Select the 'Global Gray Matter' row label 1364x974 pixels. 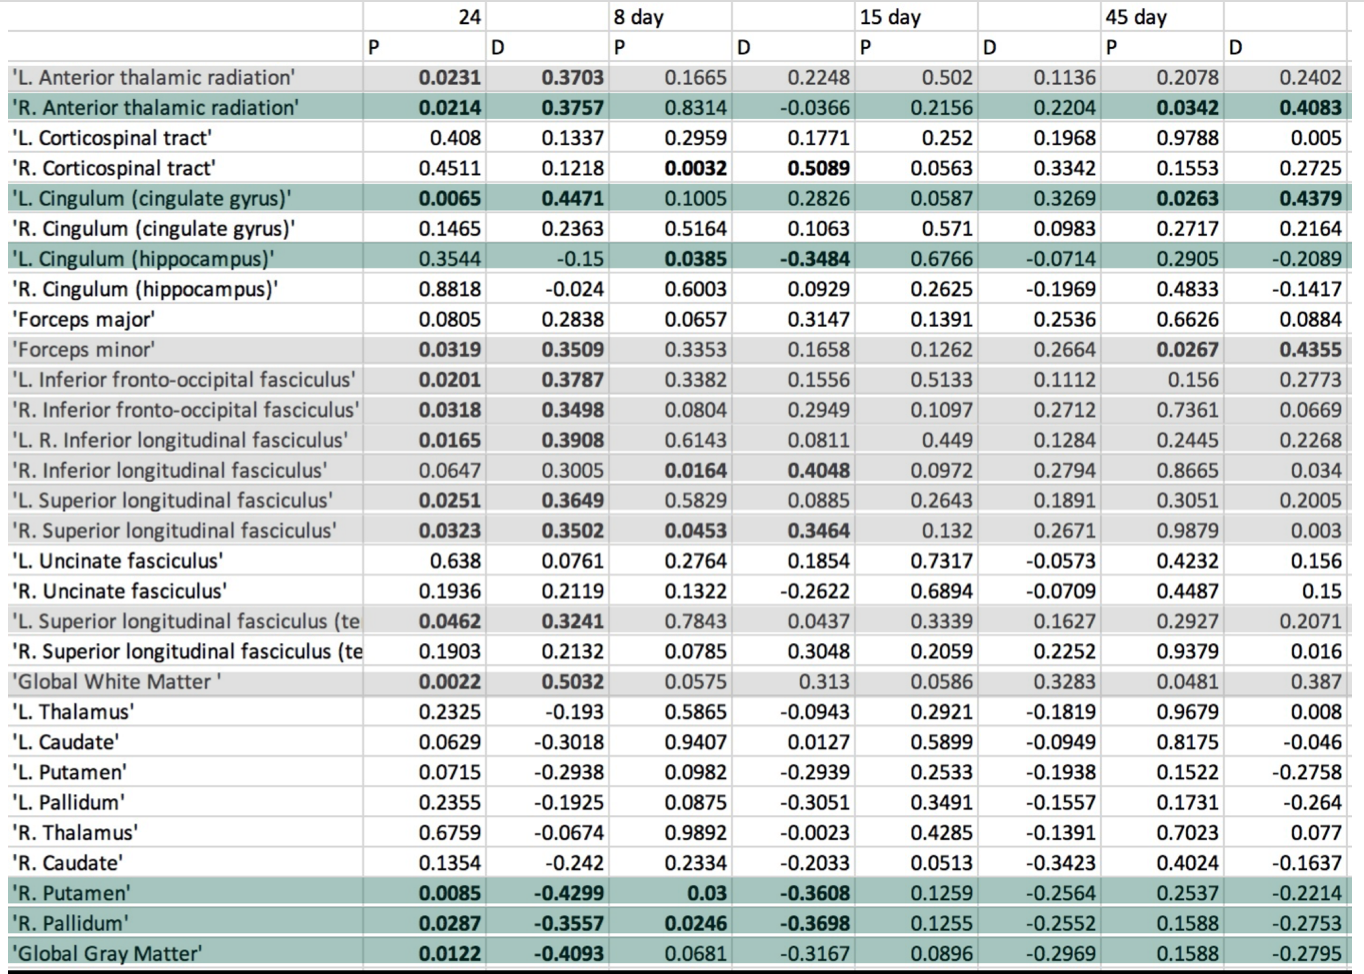(107, 954)
